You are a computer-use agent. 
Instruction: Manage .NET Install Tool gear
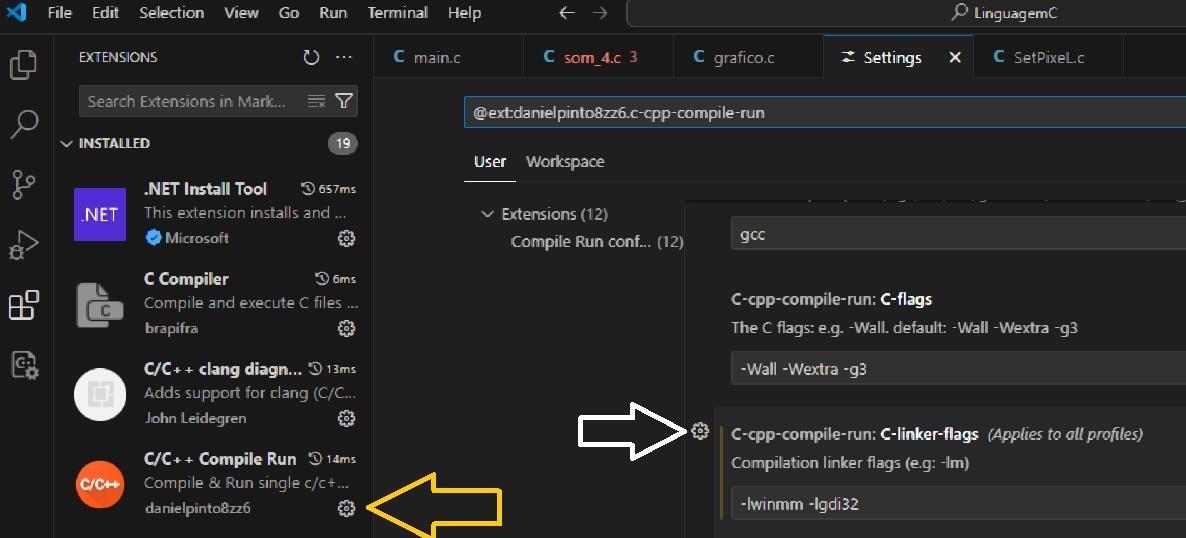tap(346, 238)
